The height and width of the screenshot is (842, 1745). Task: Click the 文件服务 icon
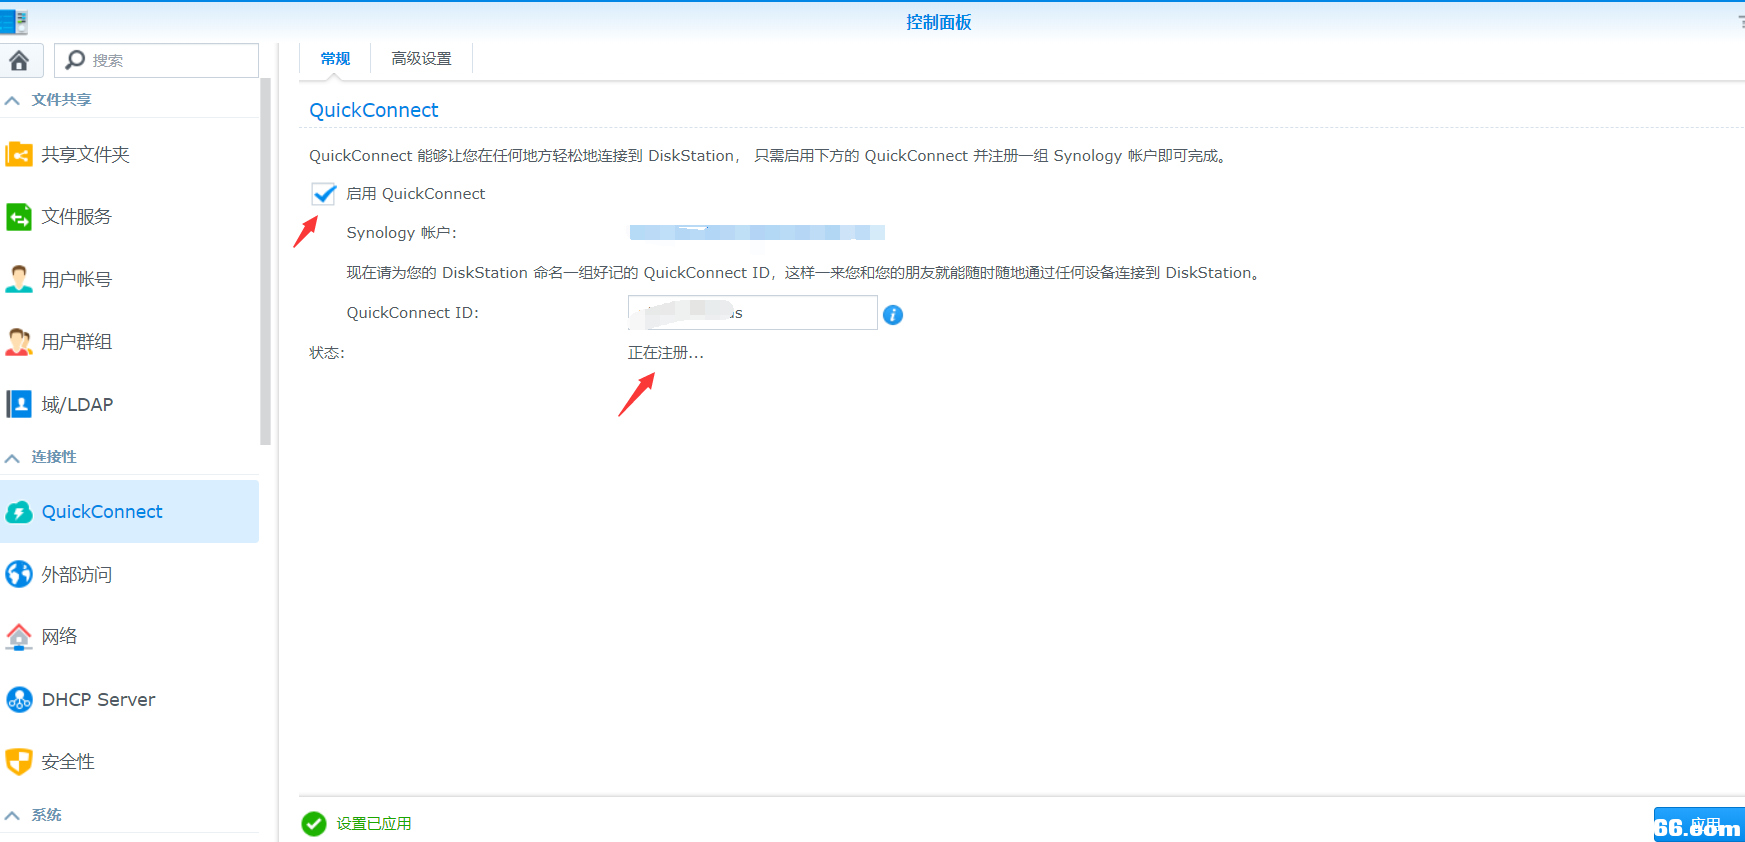[x=19, y=216]
